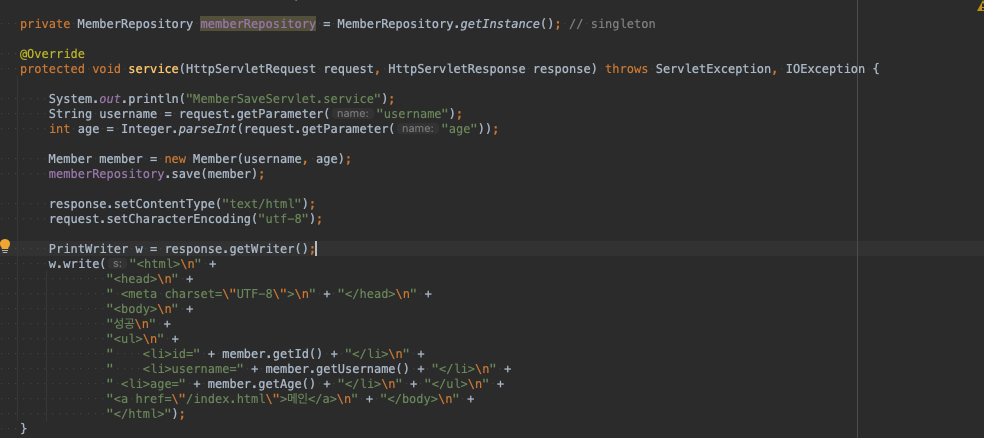Click the service method name
This screenshot has width=984, height=438.
[x=153, y=68]
